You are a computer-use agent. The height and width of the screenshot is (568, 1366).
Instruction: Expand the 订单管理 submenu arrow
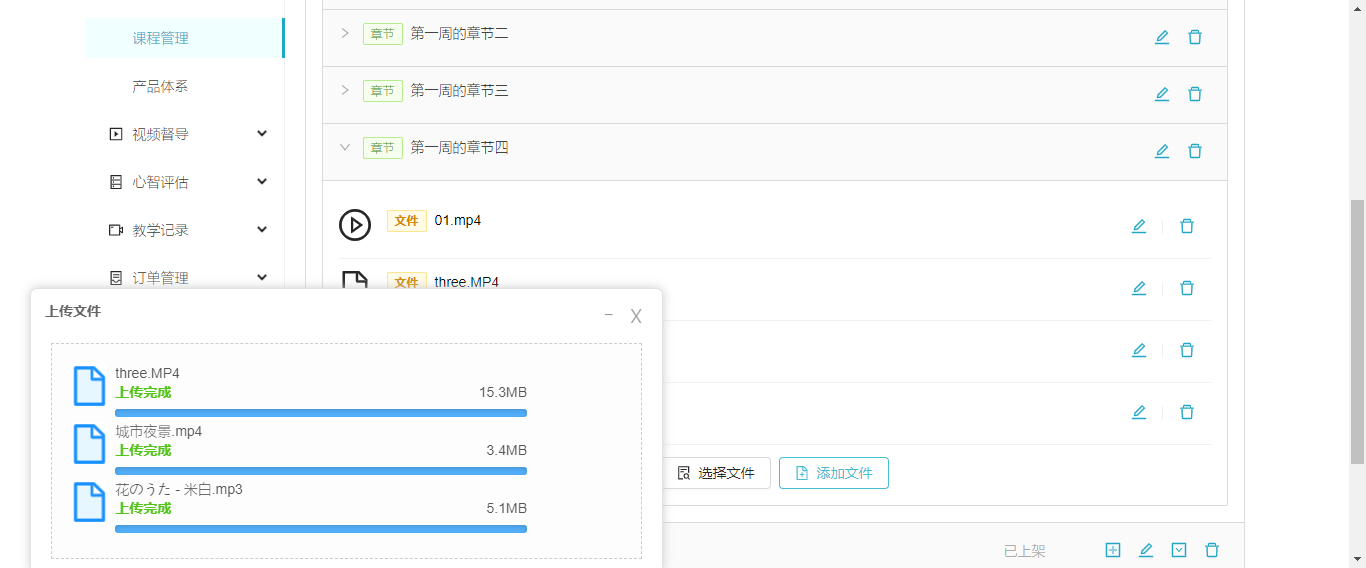click(x=262, y=277)
